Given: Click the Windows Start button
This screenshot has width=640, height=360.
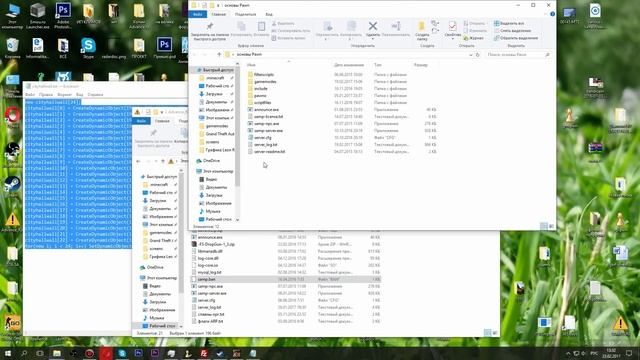Looking at the screenshot, I should click(x=8, y=353).
